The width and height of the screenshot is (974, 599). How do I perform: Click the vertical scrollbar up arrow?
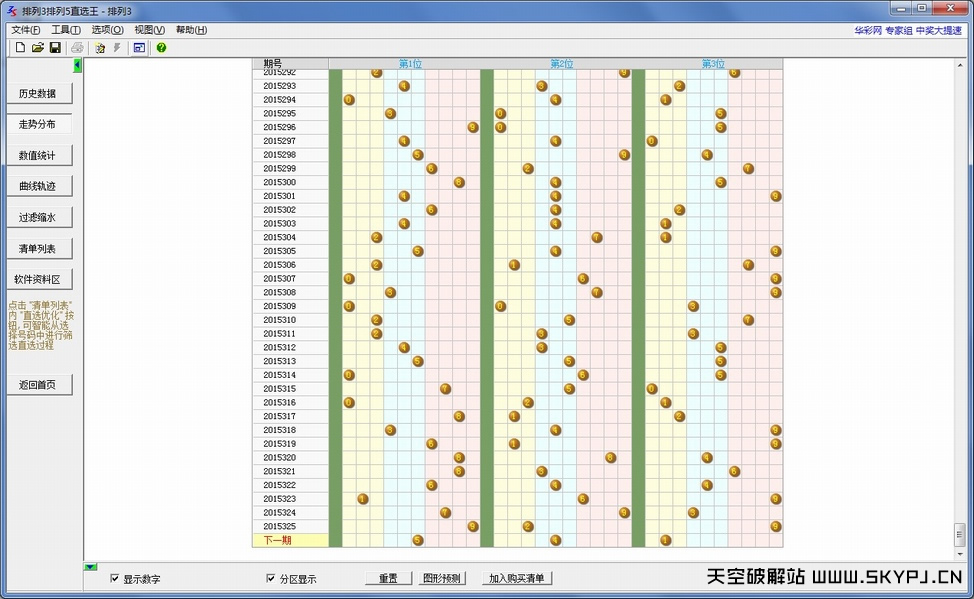click(960, 65)
